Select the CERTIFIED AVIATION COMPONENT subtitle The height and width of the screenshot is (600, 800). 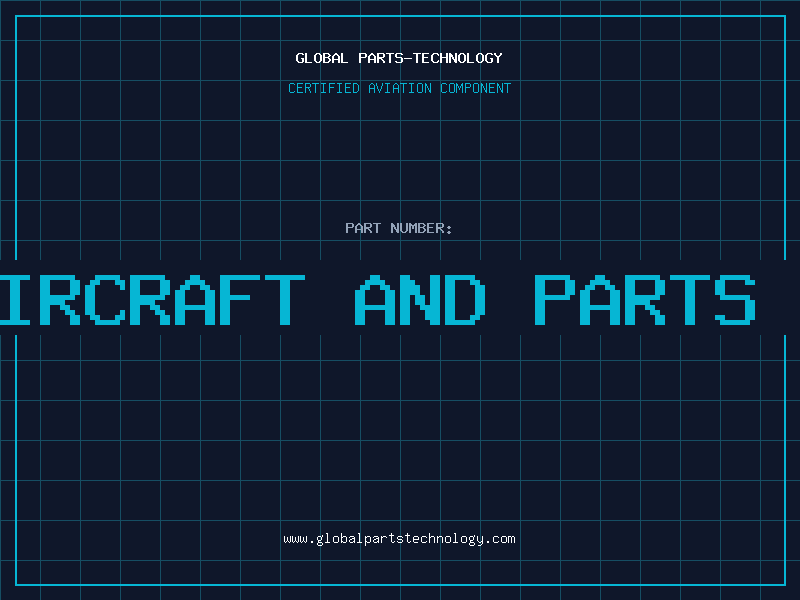(399, 88)
